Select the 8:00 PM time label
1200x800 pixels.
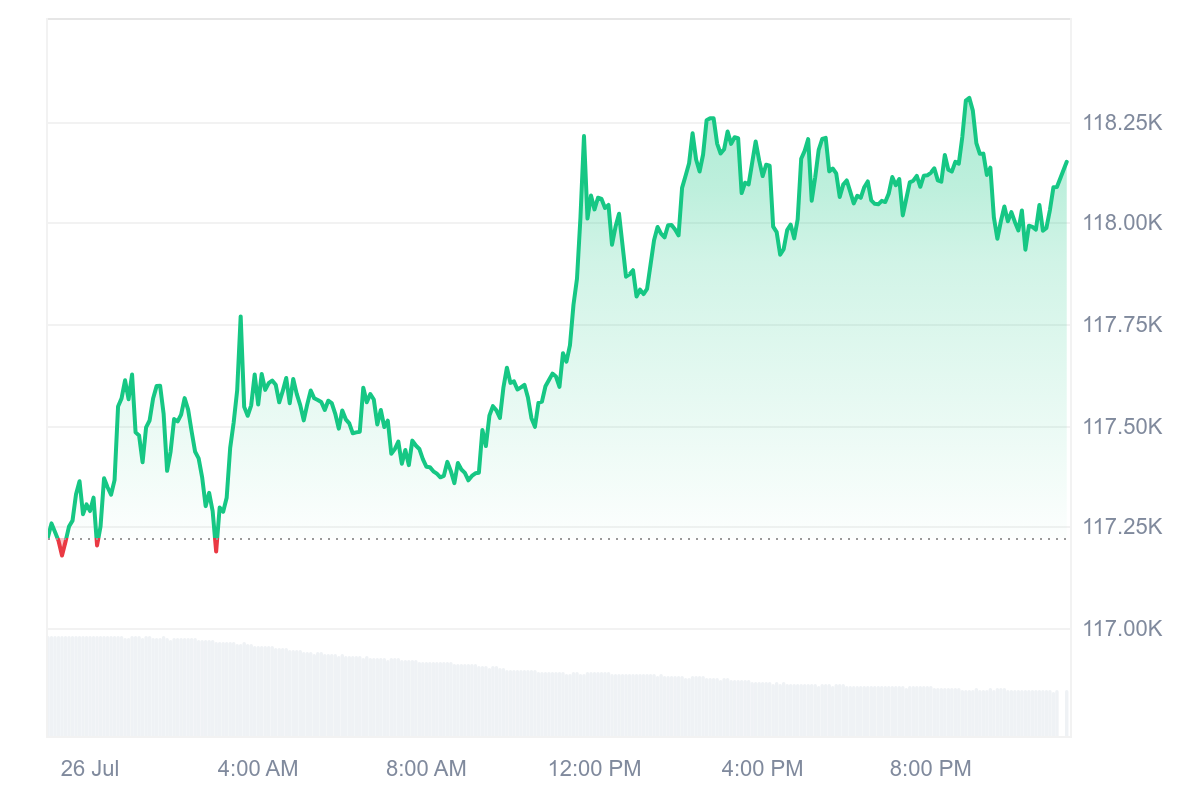[x=930, y=768]
